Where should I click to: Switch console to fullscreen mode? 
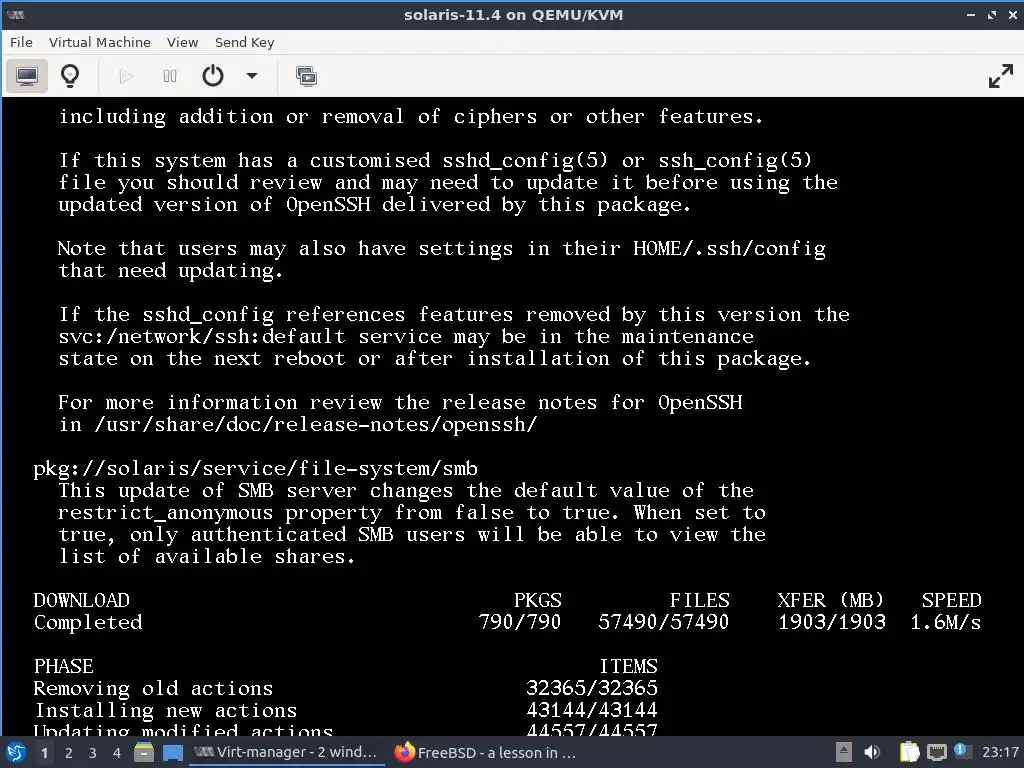coord(1000,76)
